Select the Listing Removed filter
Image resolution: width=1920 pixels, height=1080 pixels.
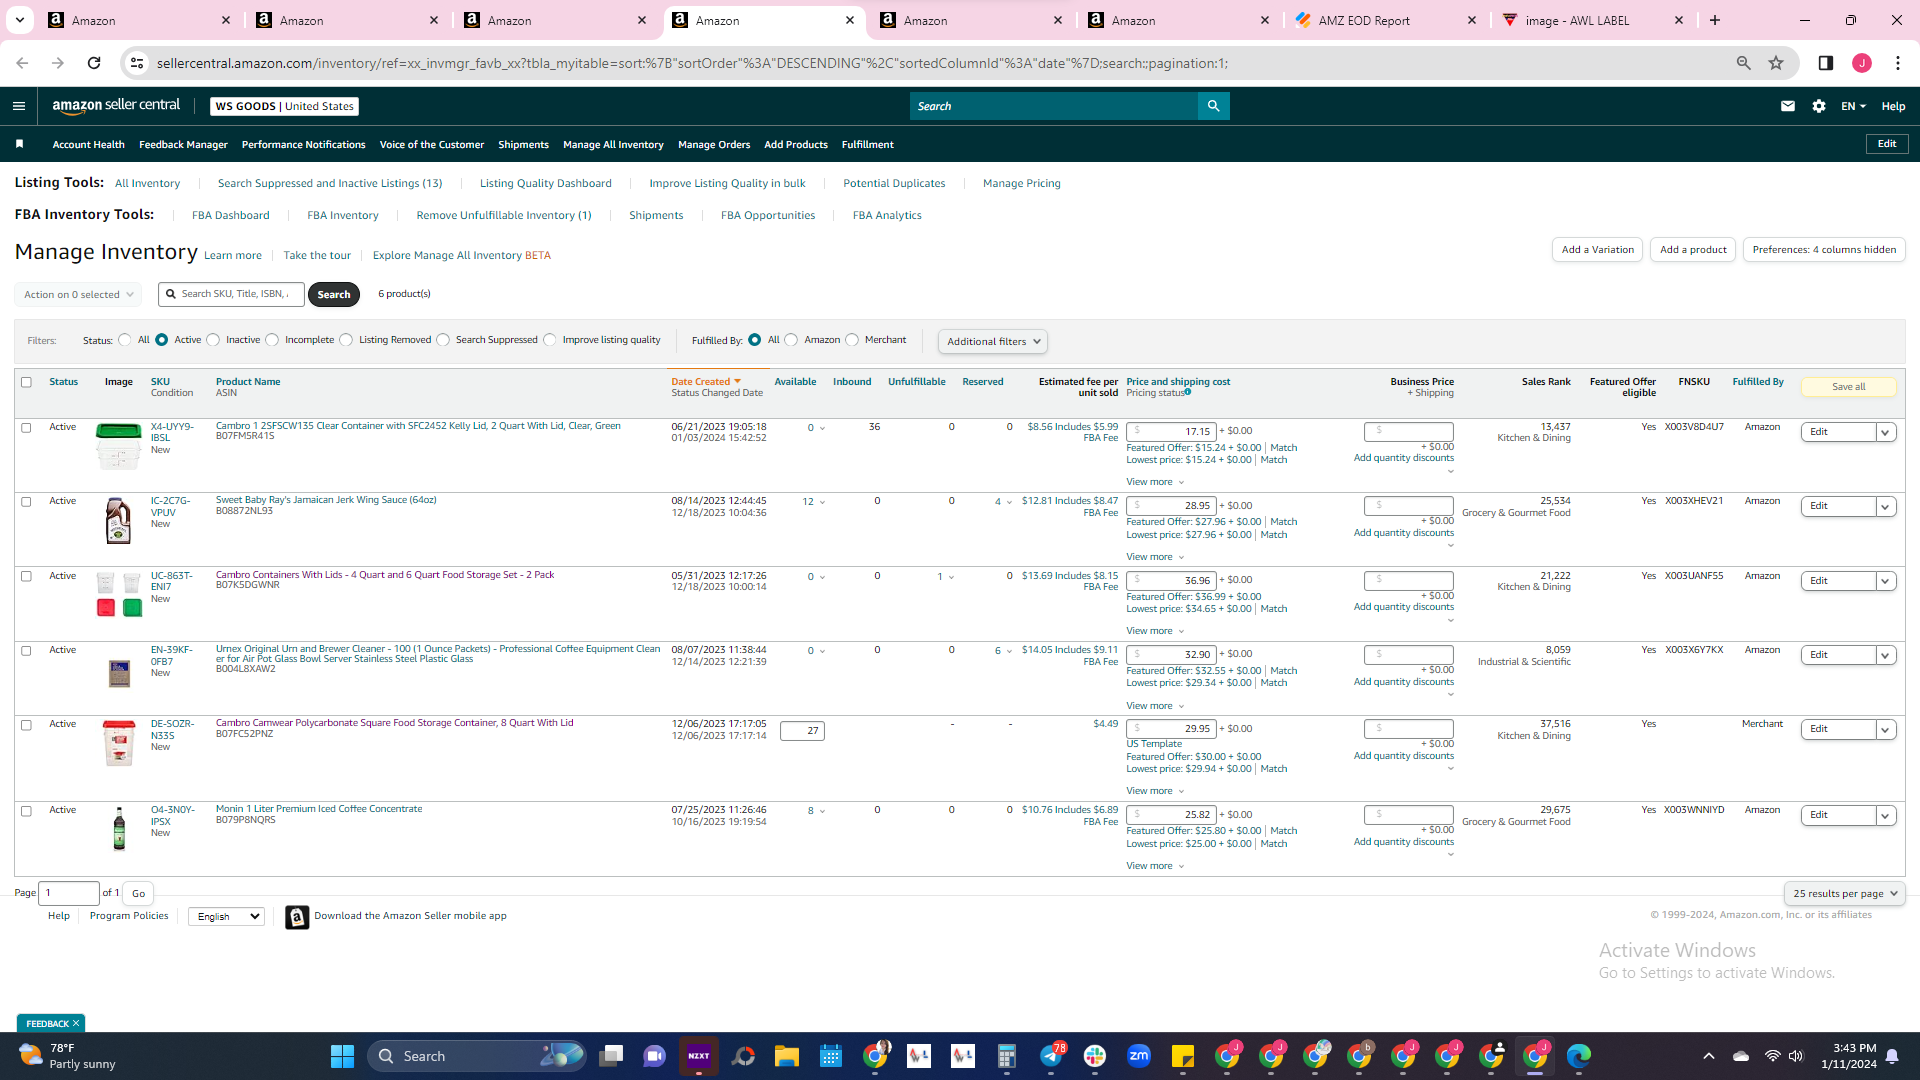click(346, 340)
